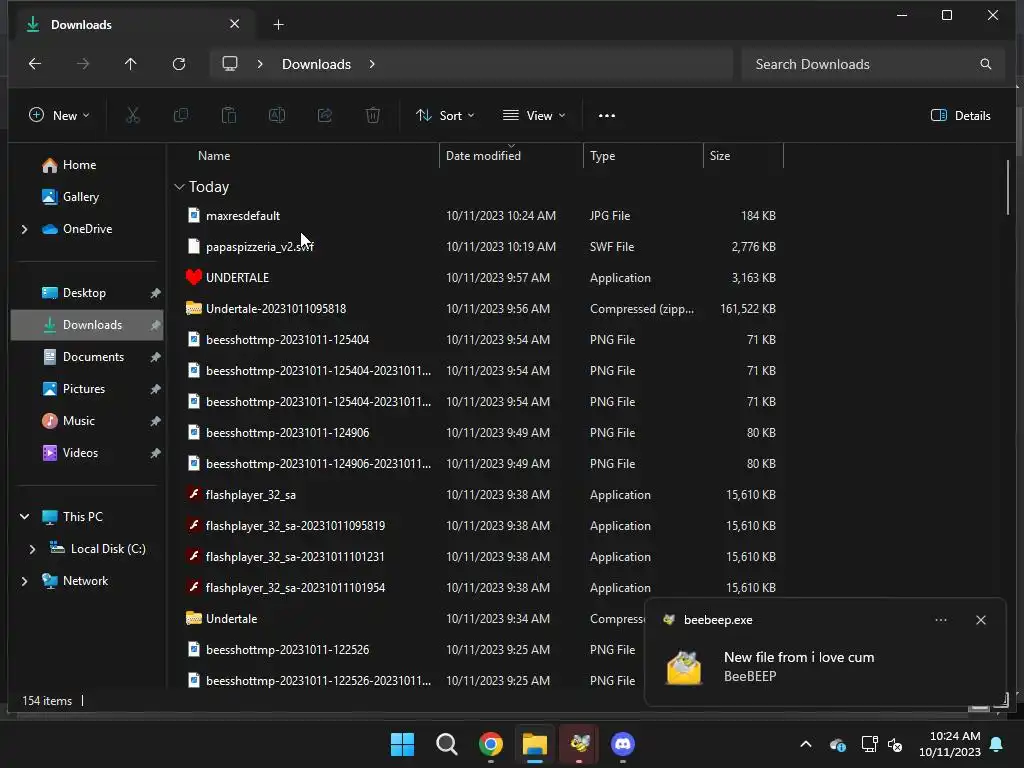
Task: Click the PC icon in address bar
Action: (x=230, y=64)
